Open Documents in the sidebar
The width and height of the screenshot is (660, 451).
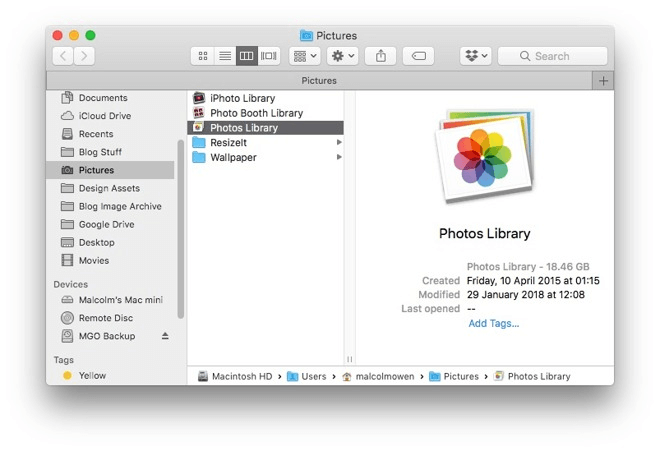[110, 98]
